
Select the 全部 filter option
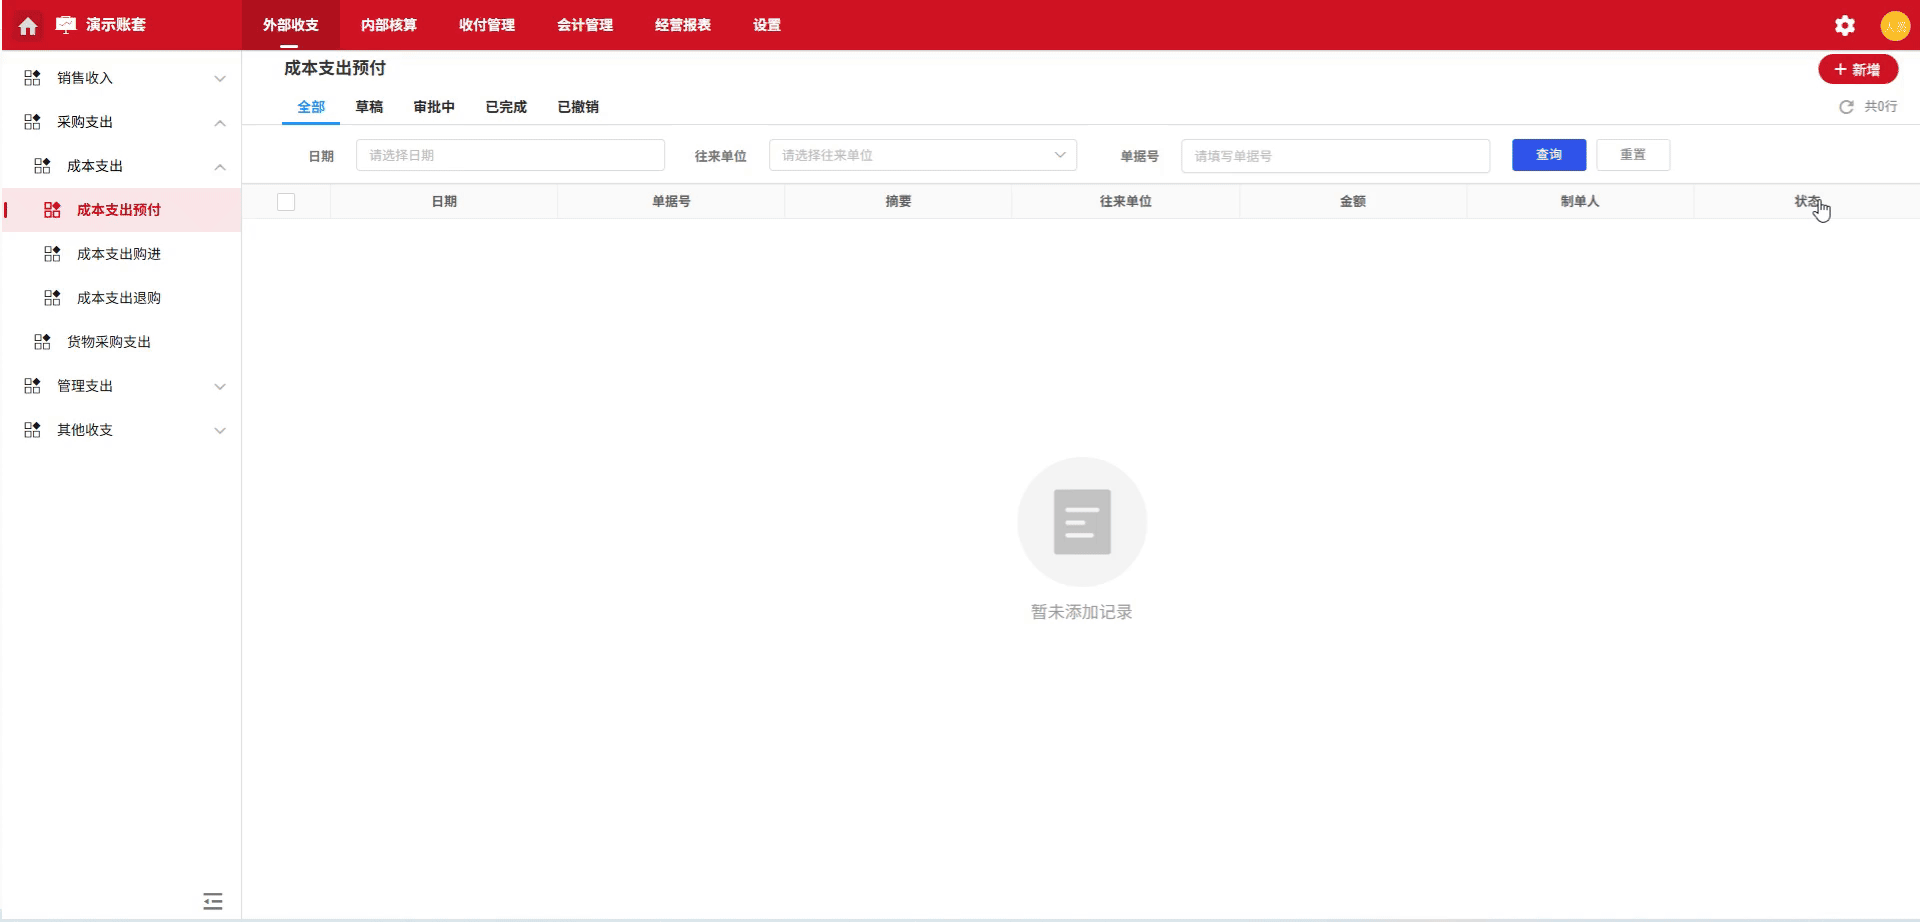[311, 106]
